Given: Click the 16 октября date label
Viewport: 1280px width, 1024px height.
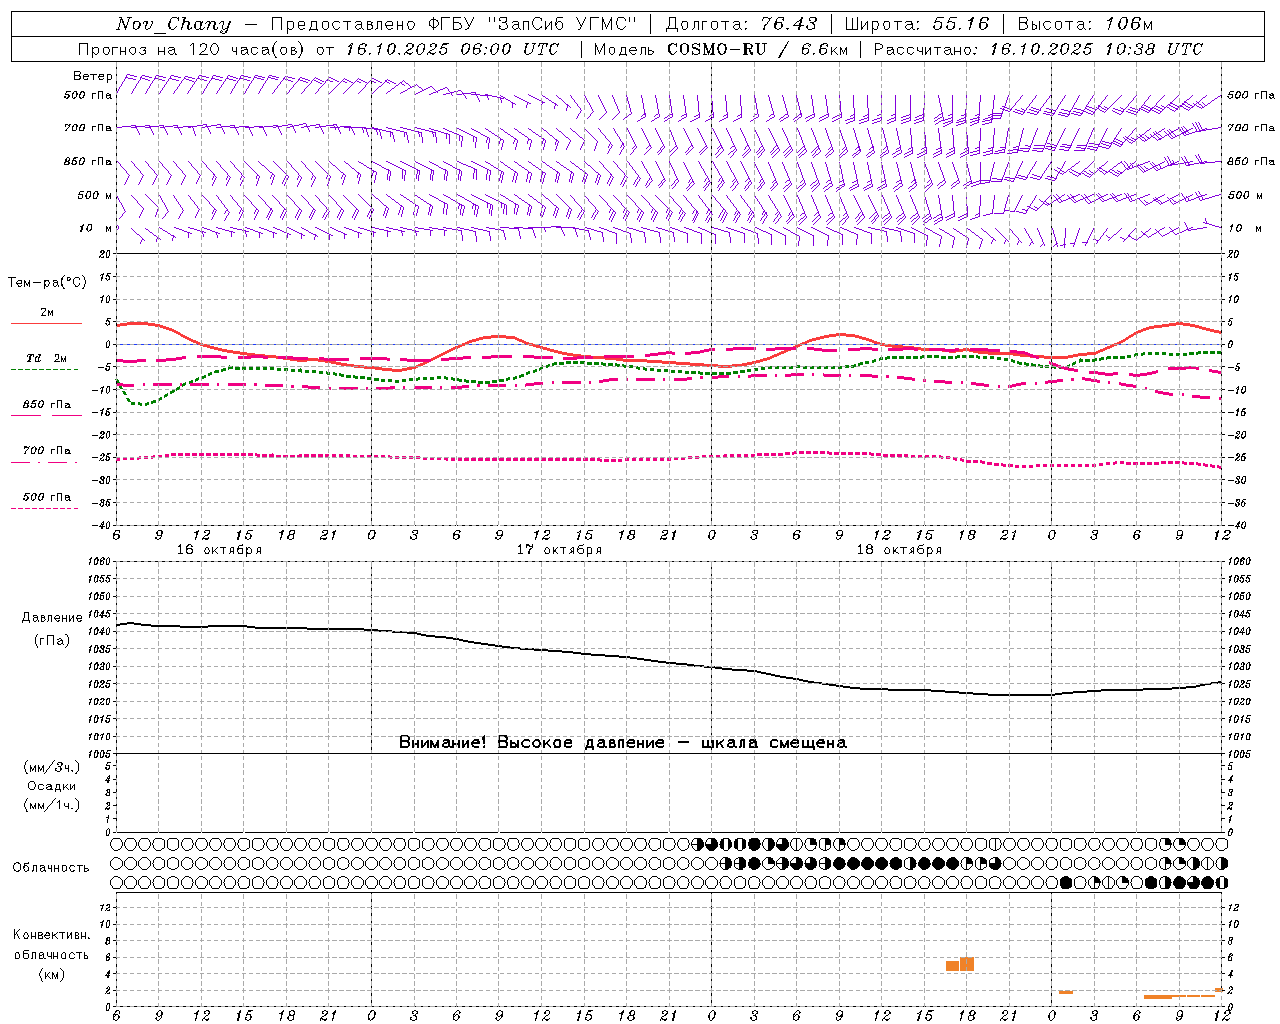Looking at the screenshot, I should [x=219, y=550].
